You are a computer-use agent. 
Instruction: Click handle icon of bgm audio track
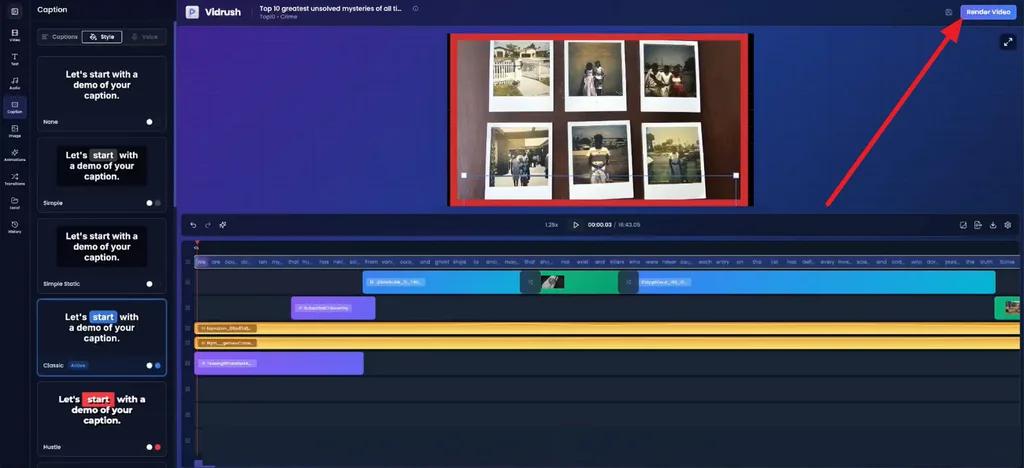point(187,343)
